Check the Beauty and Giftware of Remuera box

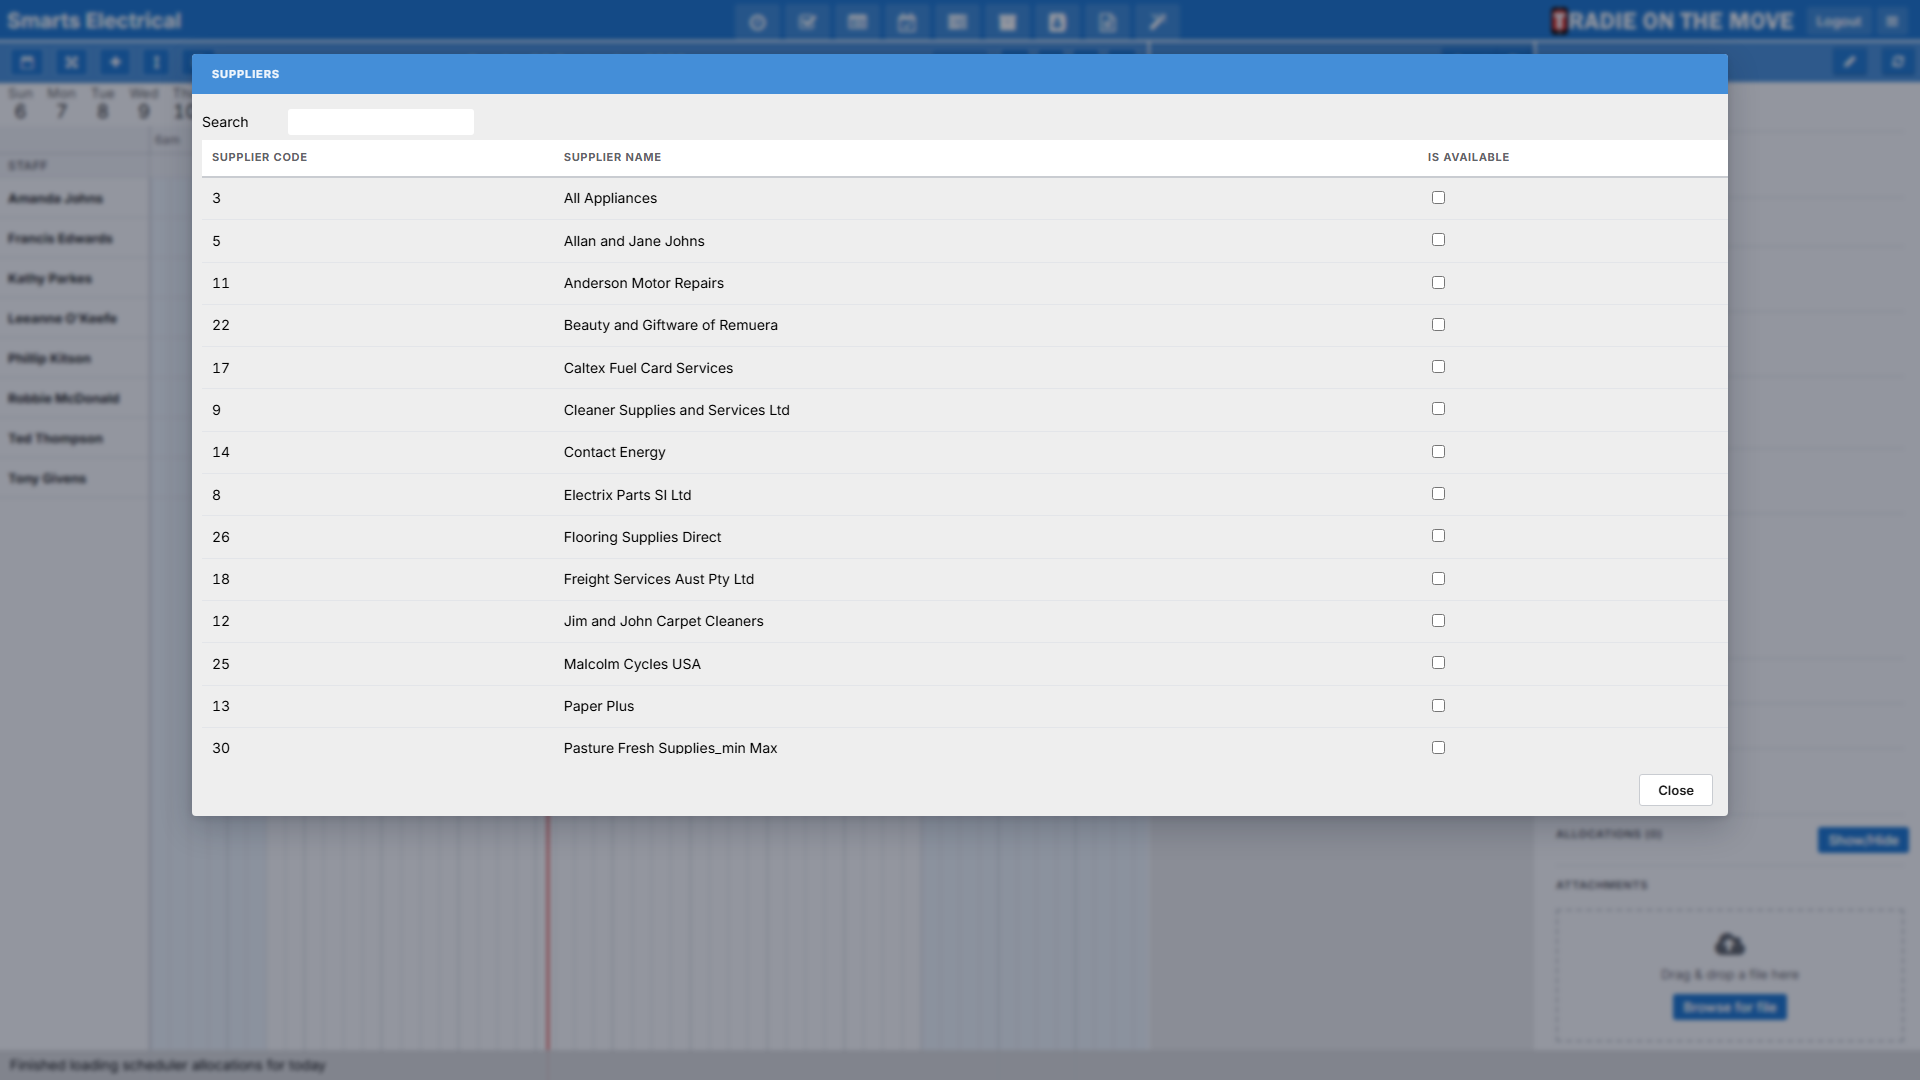pyautogui.click(x=1438, y=325)
